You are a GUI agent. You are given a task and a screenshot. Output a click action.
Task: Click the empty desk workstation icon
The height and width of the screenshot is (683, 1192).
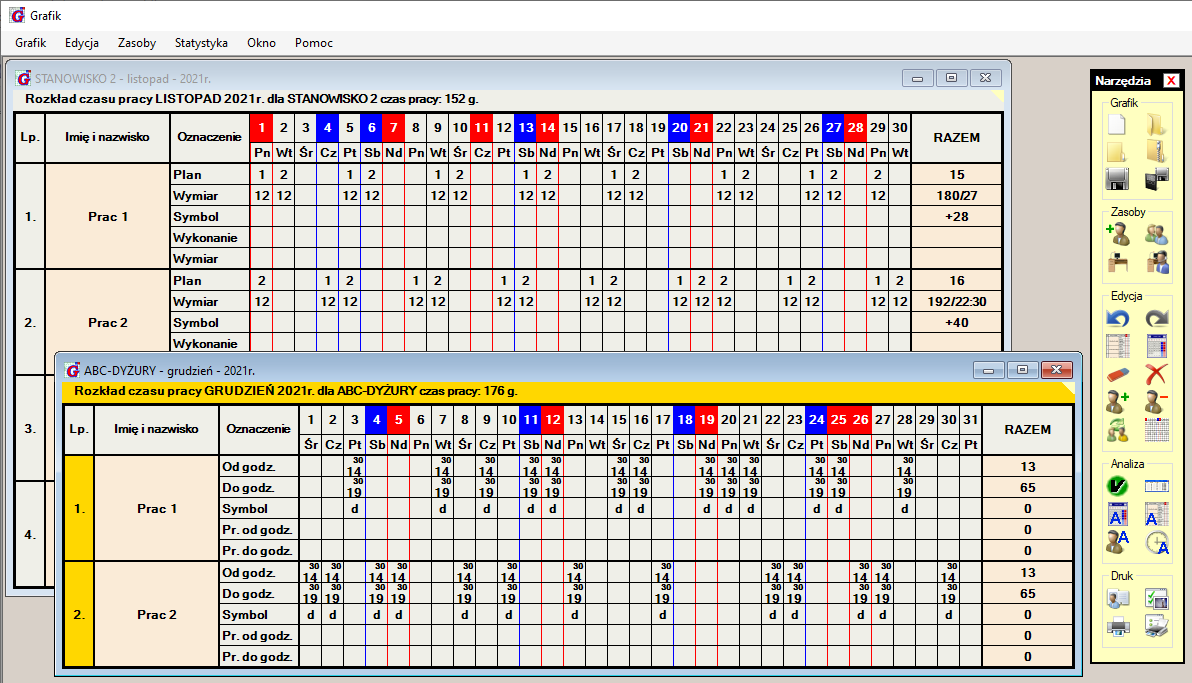(x=1117, y=263)
